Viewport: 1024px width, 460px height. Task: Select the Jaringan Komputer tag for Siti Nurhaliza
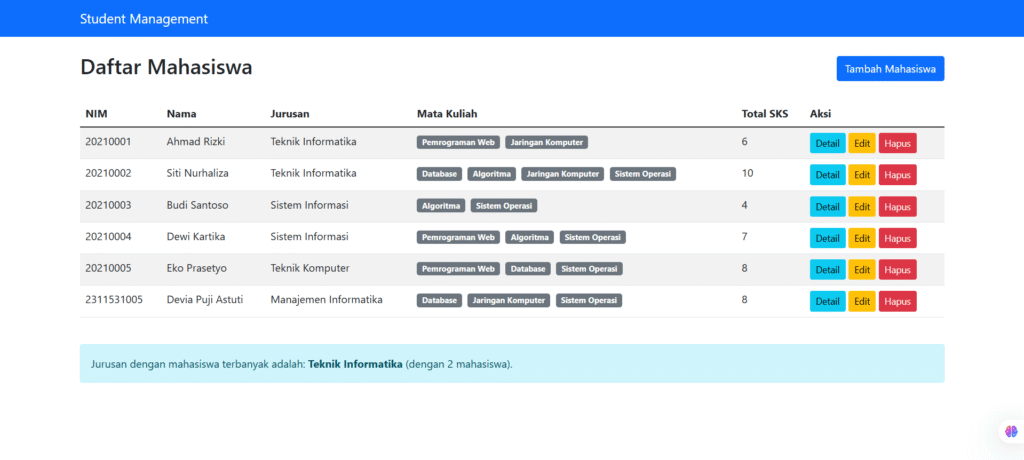(x=562, y=174)
